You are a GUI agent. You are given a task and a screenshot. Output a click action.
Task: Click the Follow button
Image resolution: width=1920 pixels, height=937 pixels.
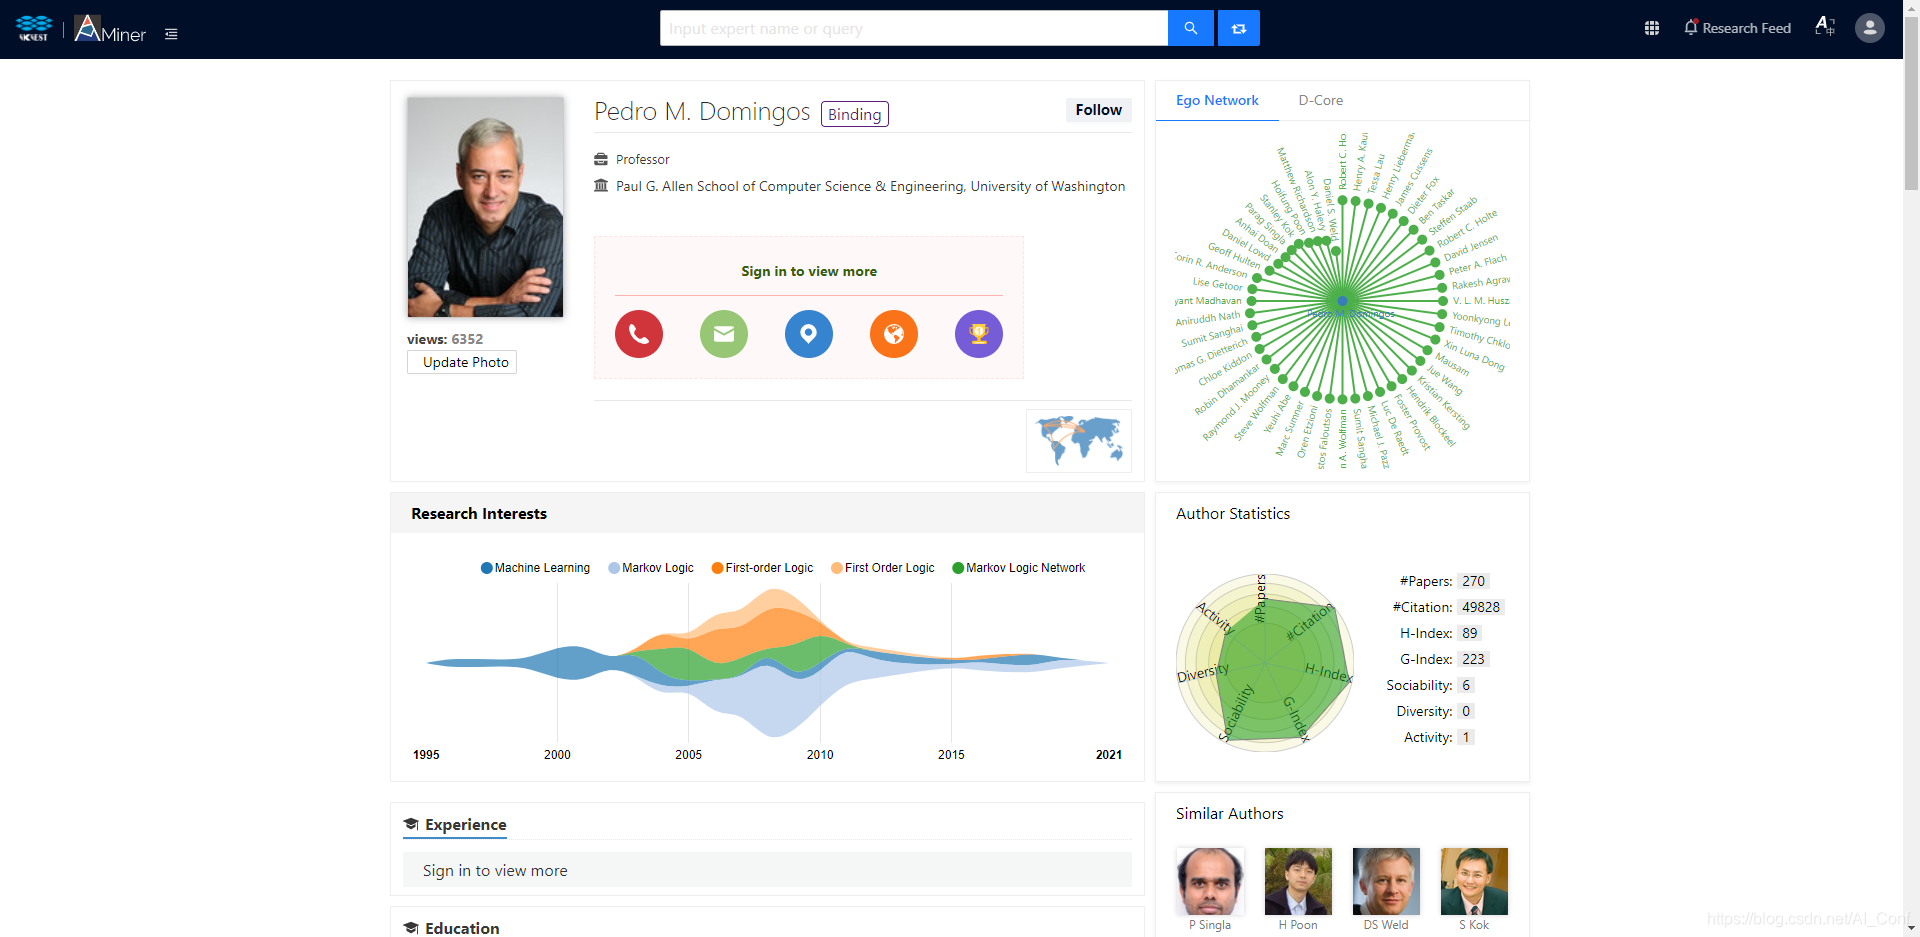pyautogui.click(x=1098, y=110)
